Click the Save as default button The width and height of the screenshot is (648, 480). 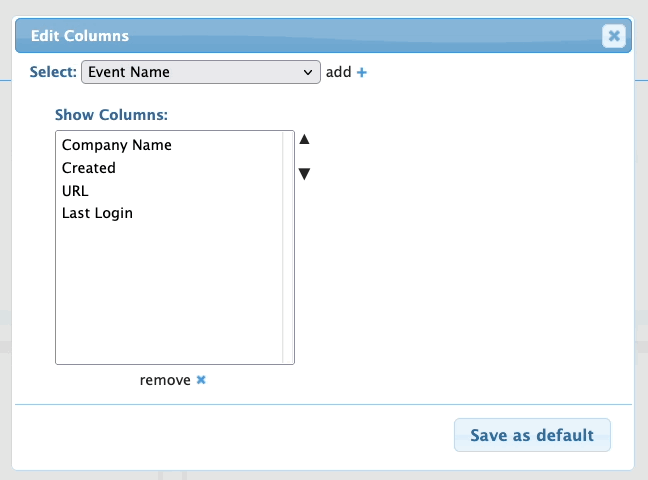532,435
